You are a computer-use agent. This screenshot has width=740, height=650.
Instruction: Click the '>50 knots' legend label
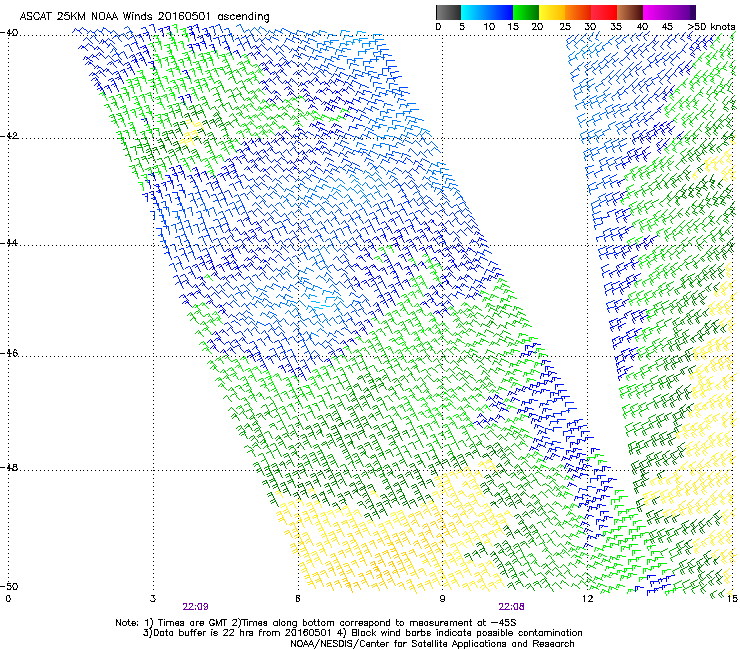click(712, 27)
